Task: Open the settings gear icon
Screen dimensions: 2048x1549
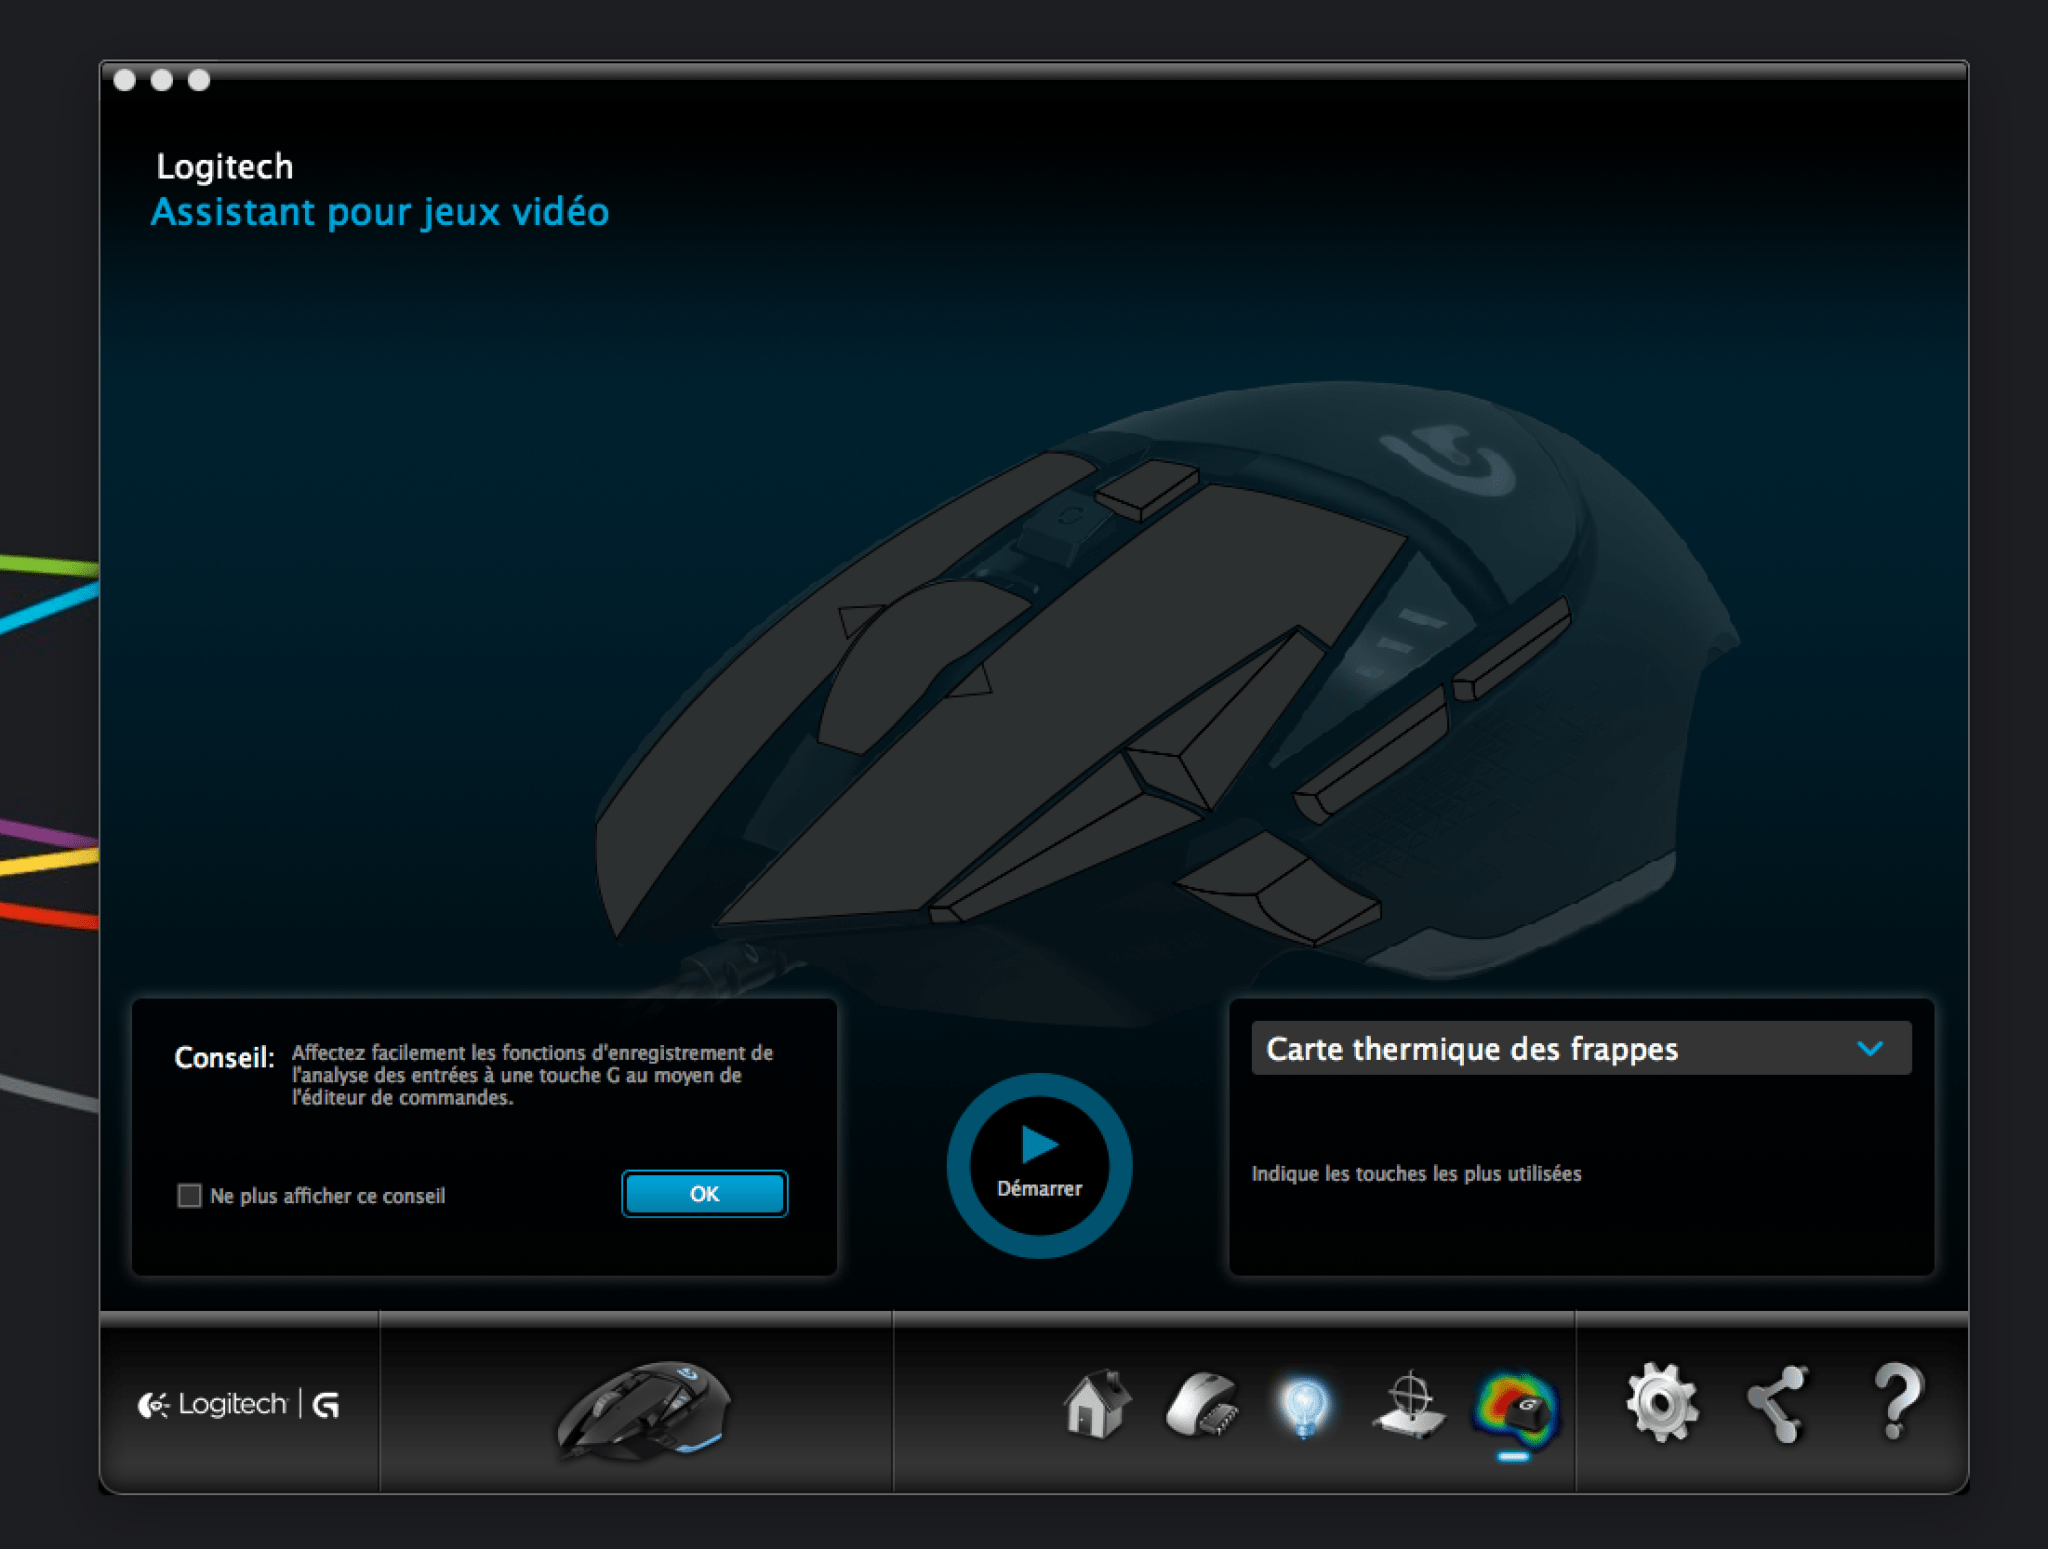Action: [1661, 1403]
